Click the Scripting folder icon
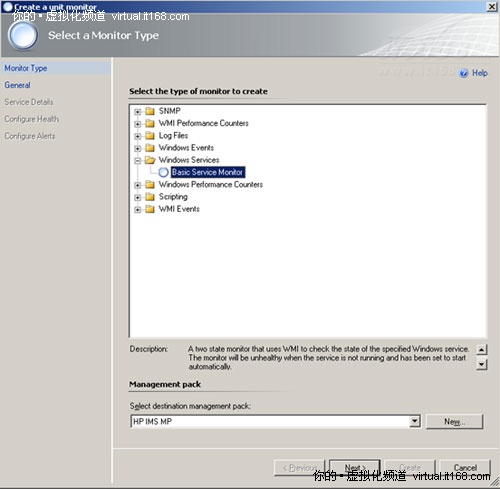 150,197
